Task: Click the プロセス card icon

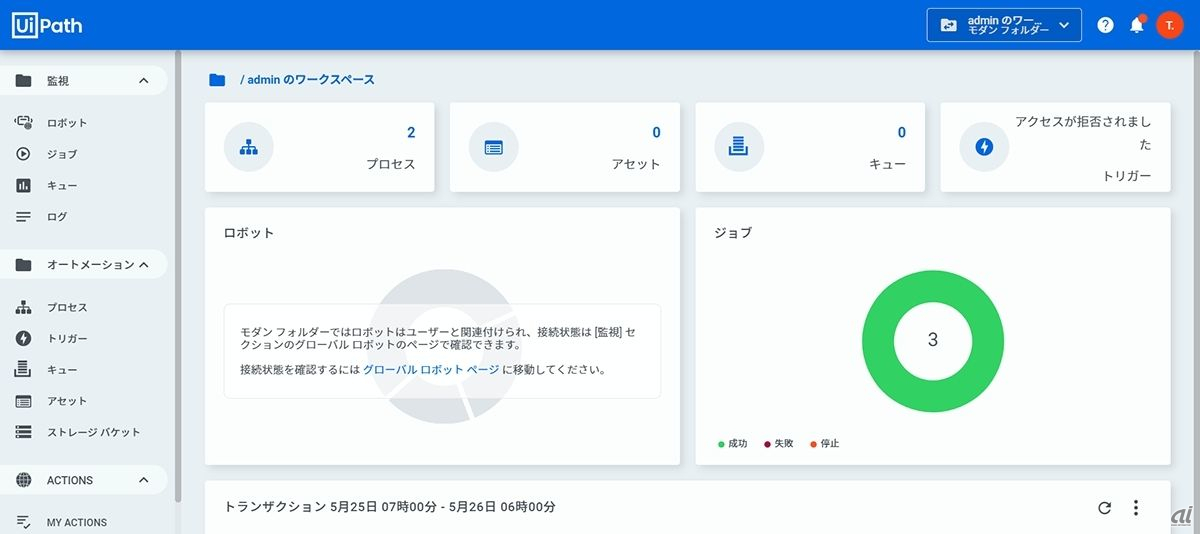Action: pyautogui.click(x=249, y=147)
